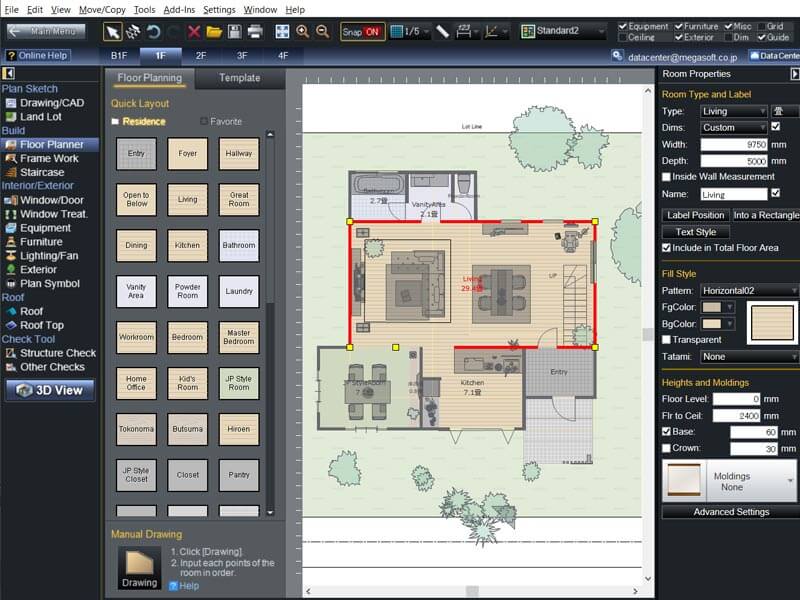Click the printer icon in toolbar
The width and height of the screenshot is (800, 600).
tap(255, 32)
